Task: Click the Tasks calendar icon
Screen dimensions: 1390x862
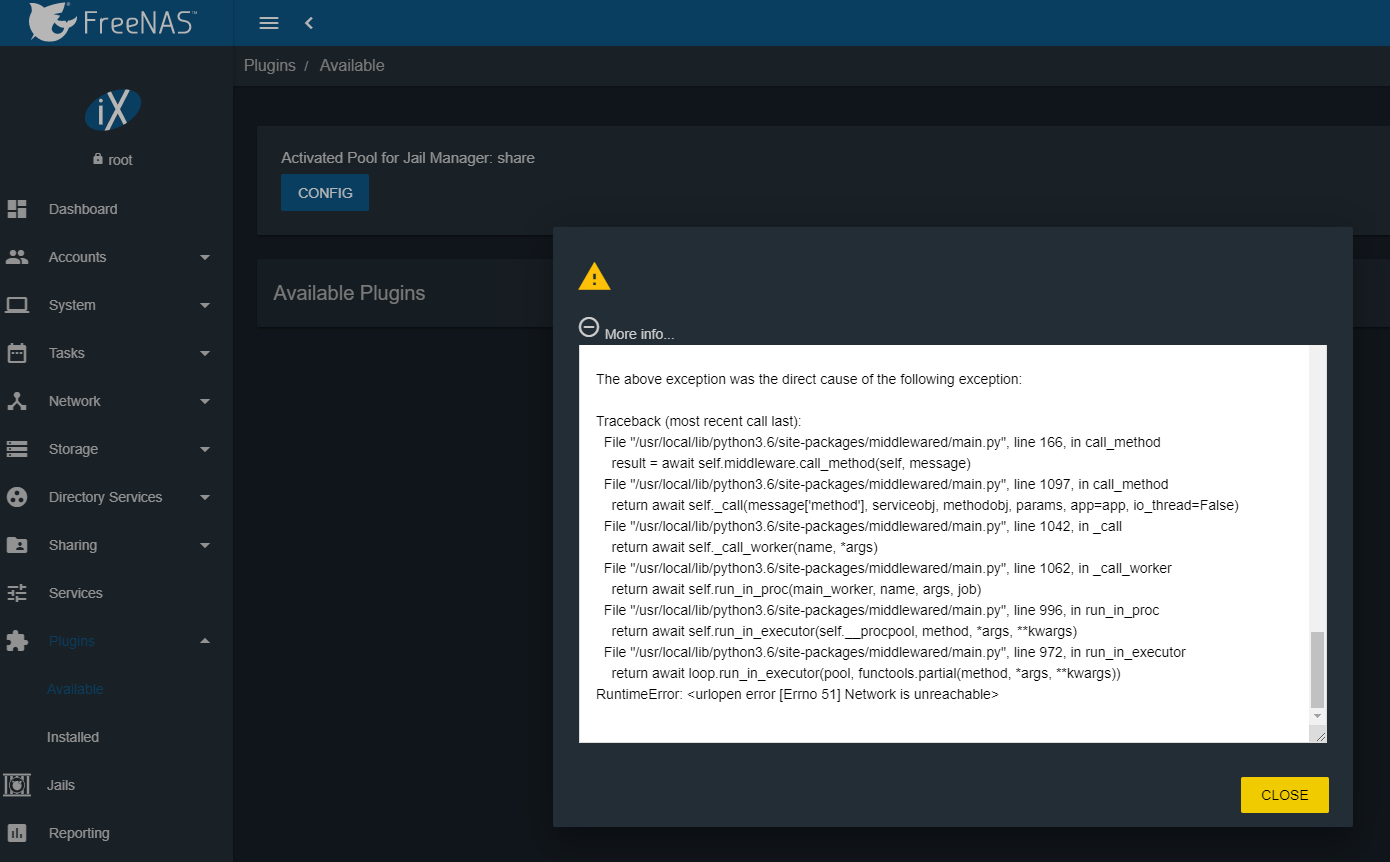Action: [x=17, y=353]
